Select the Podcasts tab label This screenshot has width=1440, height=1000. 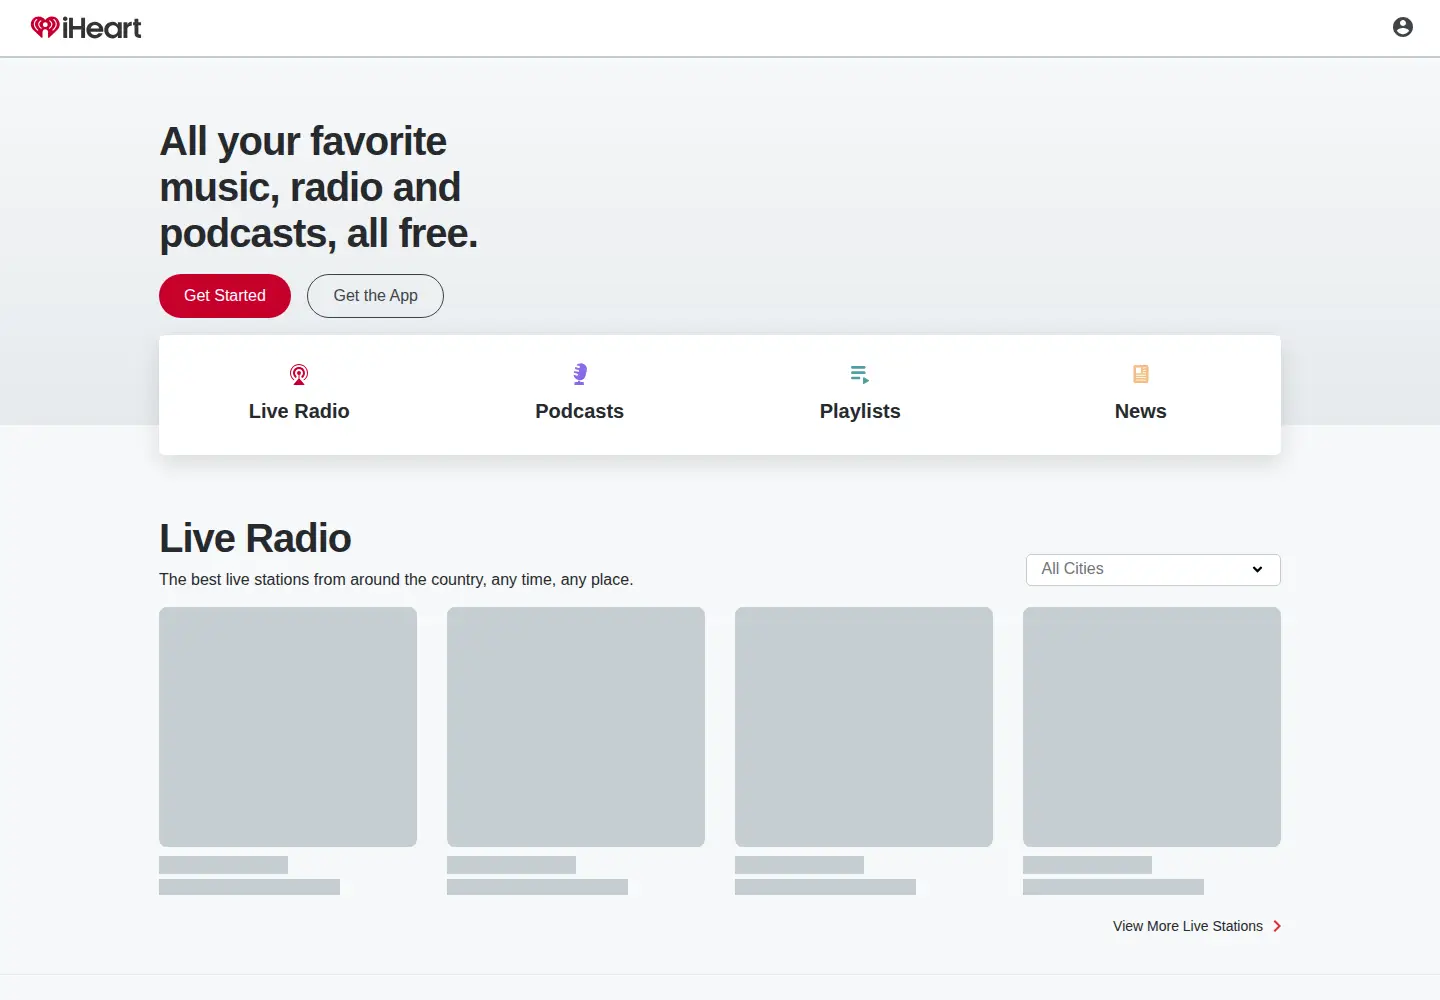pos(580,411)
